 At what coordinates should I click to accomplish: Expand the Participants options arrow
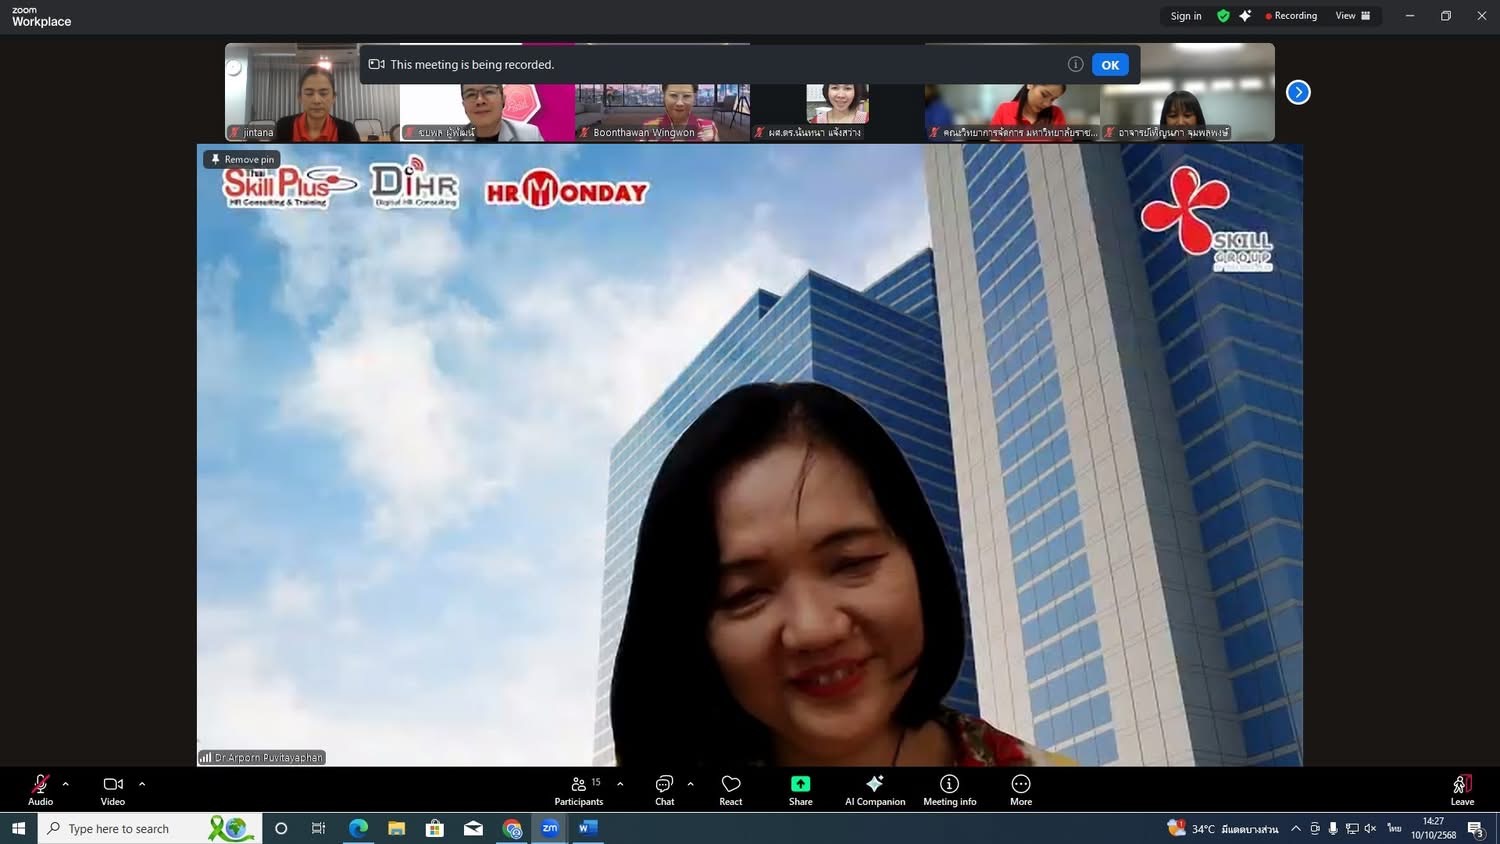(620, 784)
